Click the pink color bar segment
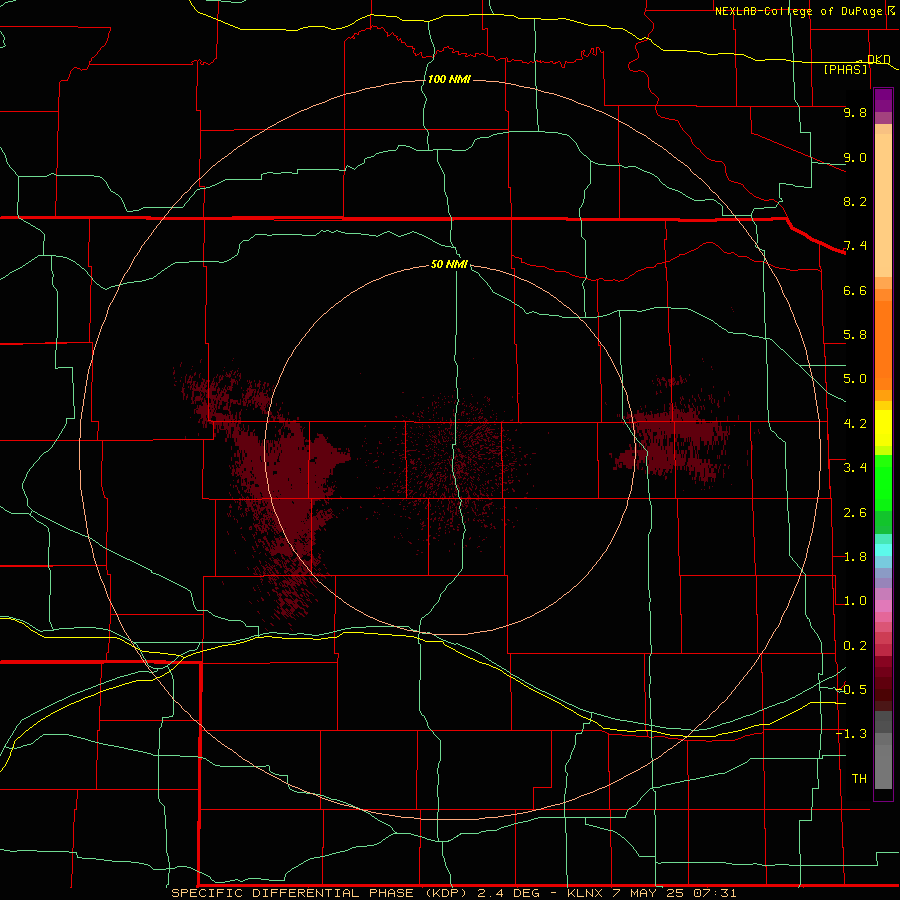The width and height of the screenshot is (900, 900). 883,606
